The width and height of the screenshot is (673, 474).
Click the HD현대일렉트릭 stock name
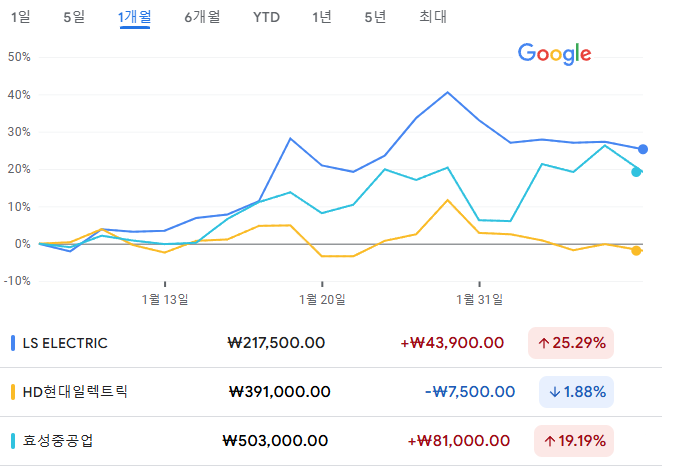pos(75,392)
